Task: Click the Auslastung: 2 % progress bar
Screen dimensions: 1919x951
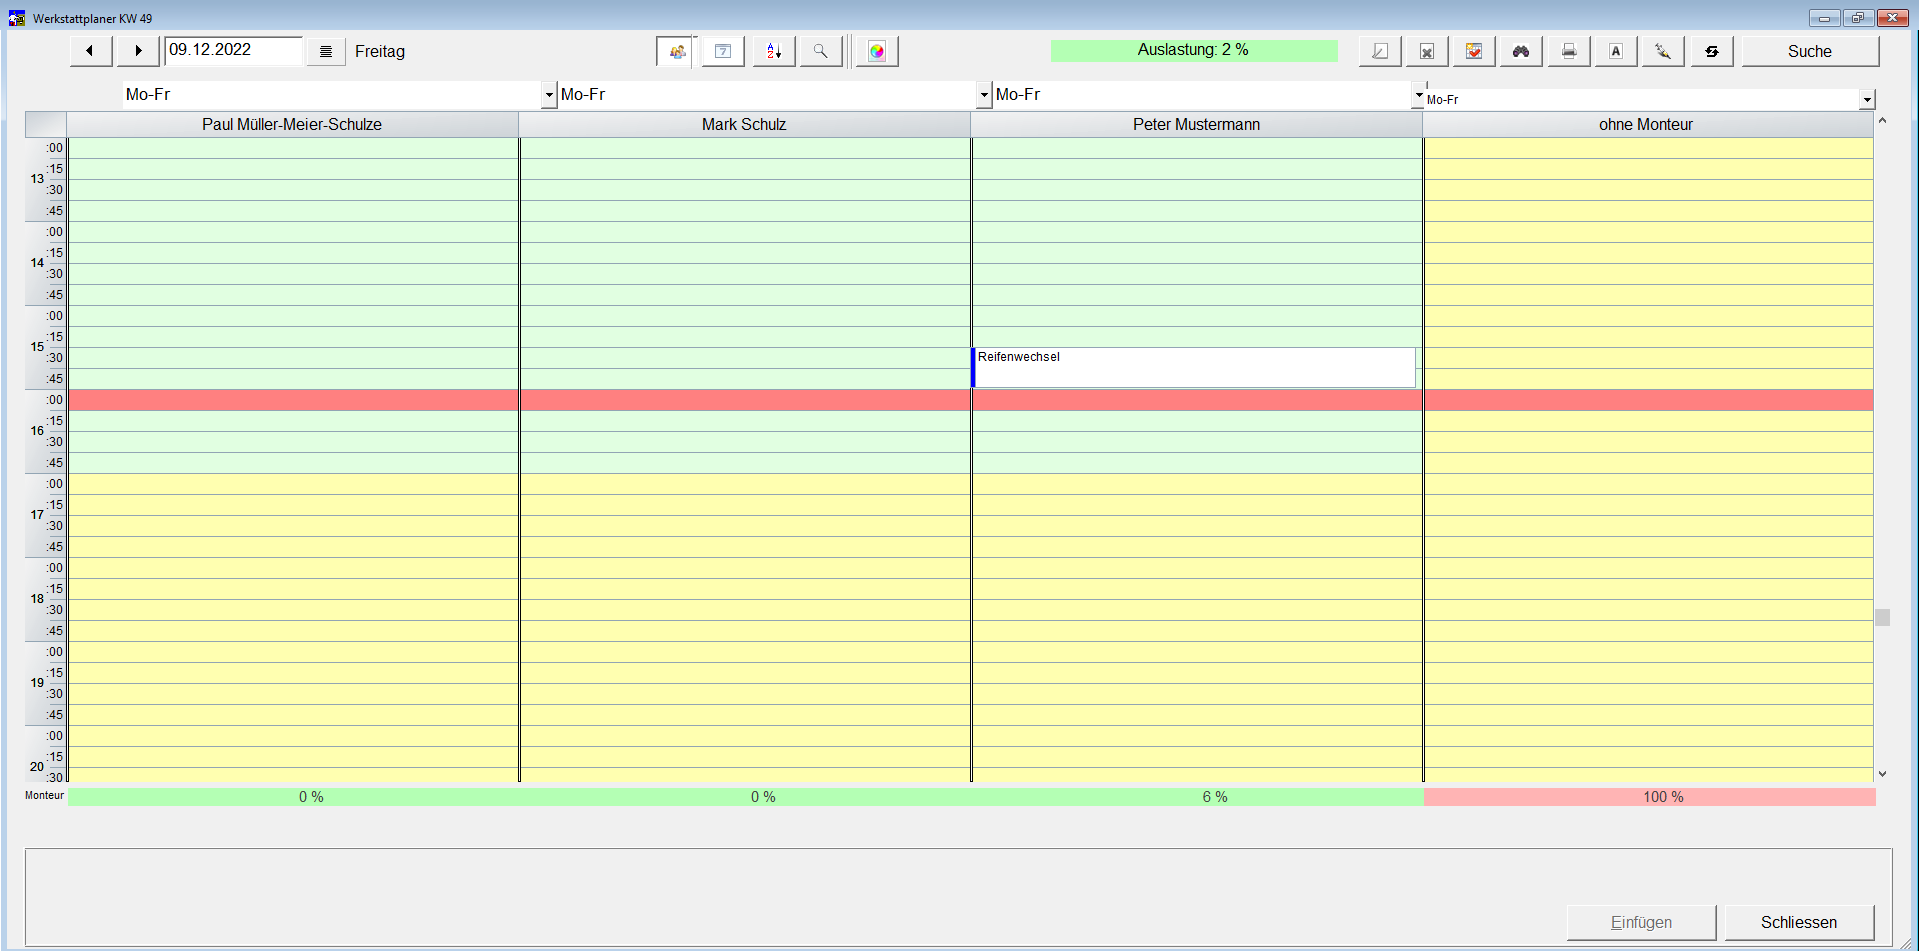Action: pyautogui.click(x=1194, y=50)
